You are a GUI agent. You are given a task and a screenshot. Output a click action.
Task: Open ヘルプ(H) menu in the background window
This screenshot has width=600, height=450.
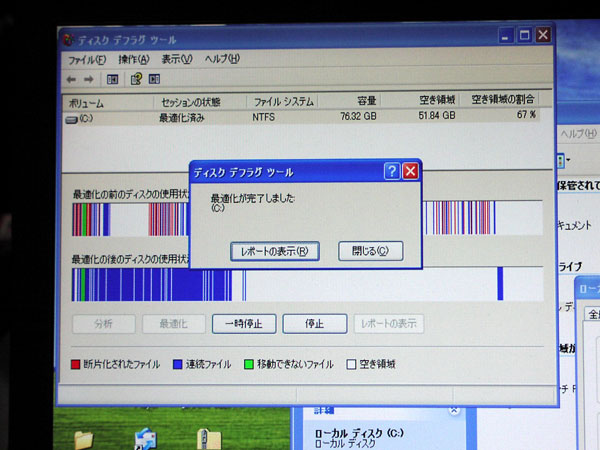pyautogui.click(x=579, y=133)
